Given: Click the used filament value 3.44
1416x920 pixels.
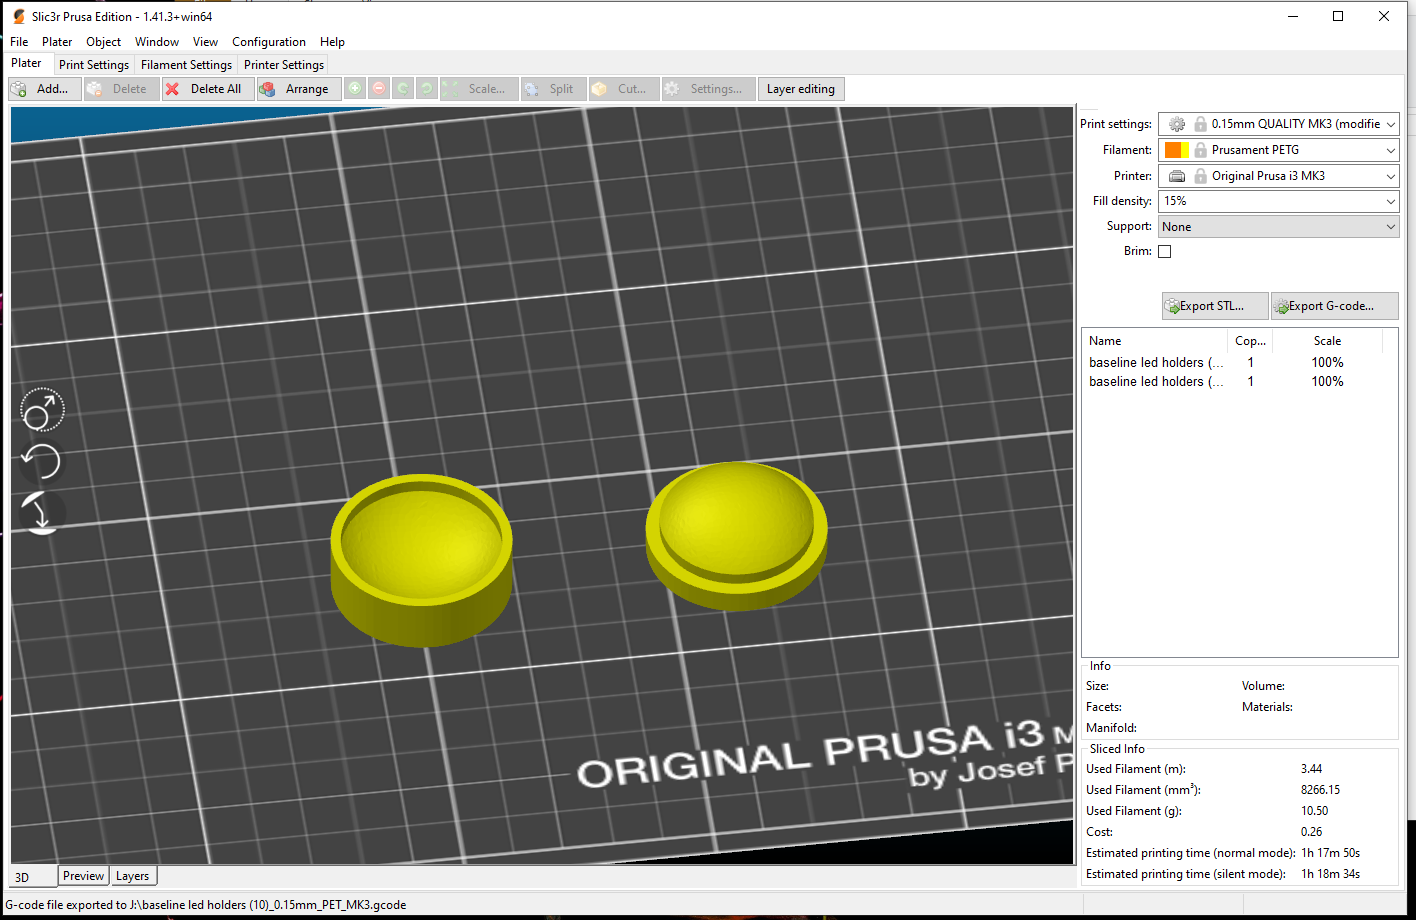Looking at the screenshot, I should [1311, 769].
